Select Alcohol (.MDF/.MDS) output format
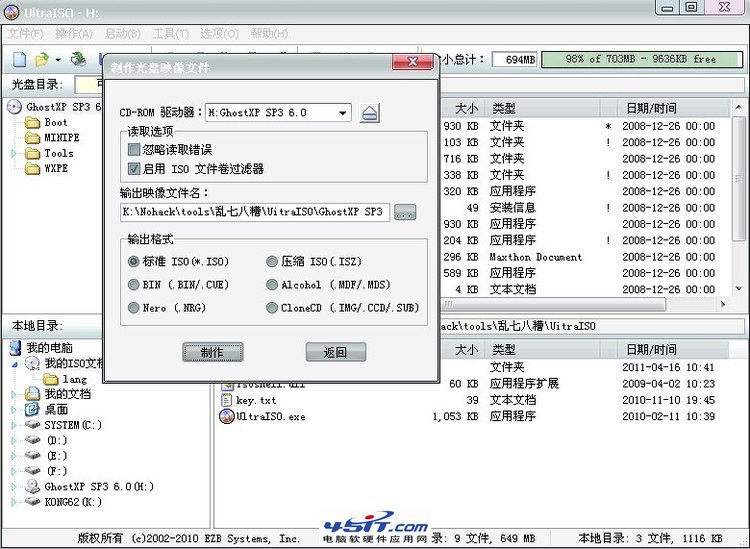This screenshot has width=750, height=549. [x=272, y=285]
